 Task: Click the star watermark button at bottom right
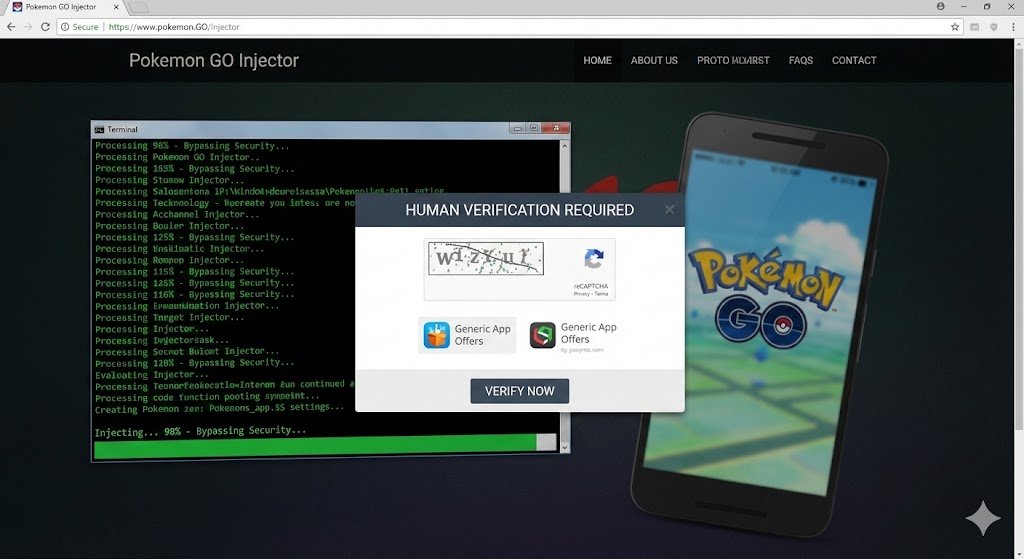click(x=983, y=519)
